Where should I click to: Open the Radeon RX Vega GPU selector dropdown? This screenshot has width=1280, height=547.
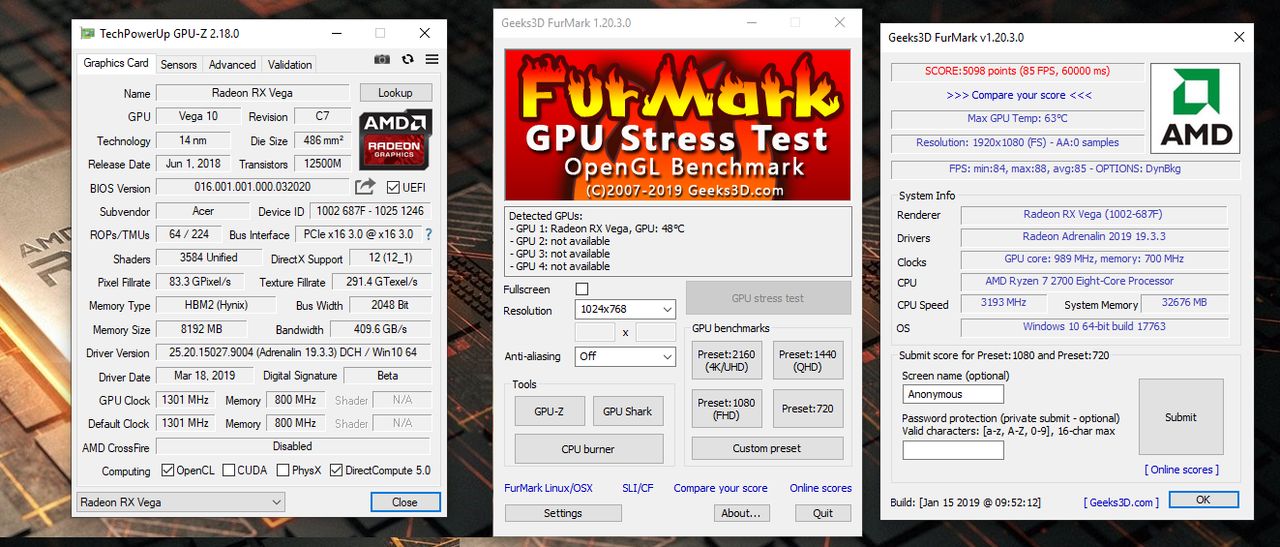181,502
